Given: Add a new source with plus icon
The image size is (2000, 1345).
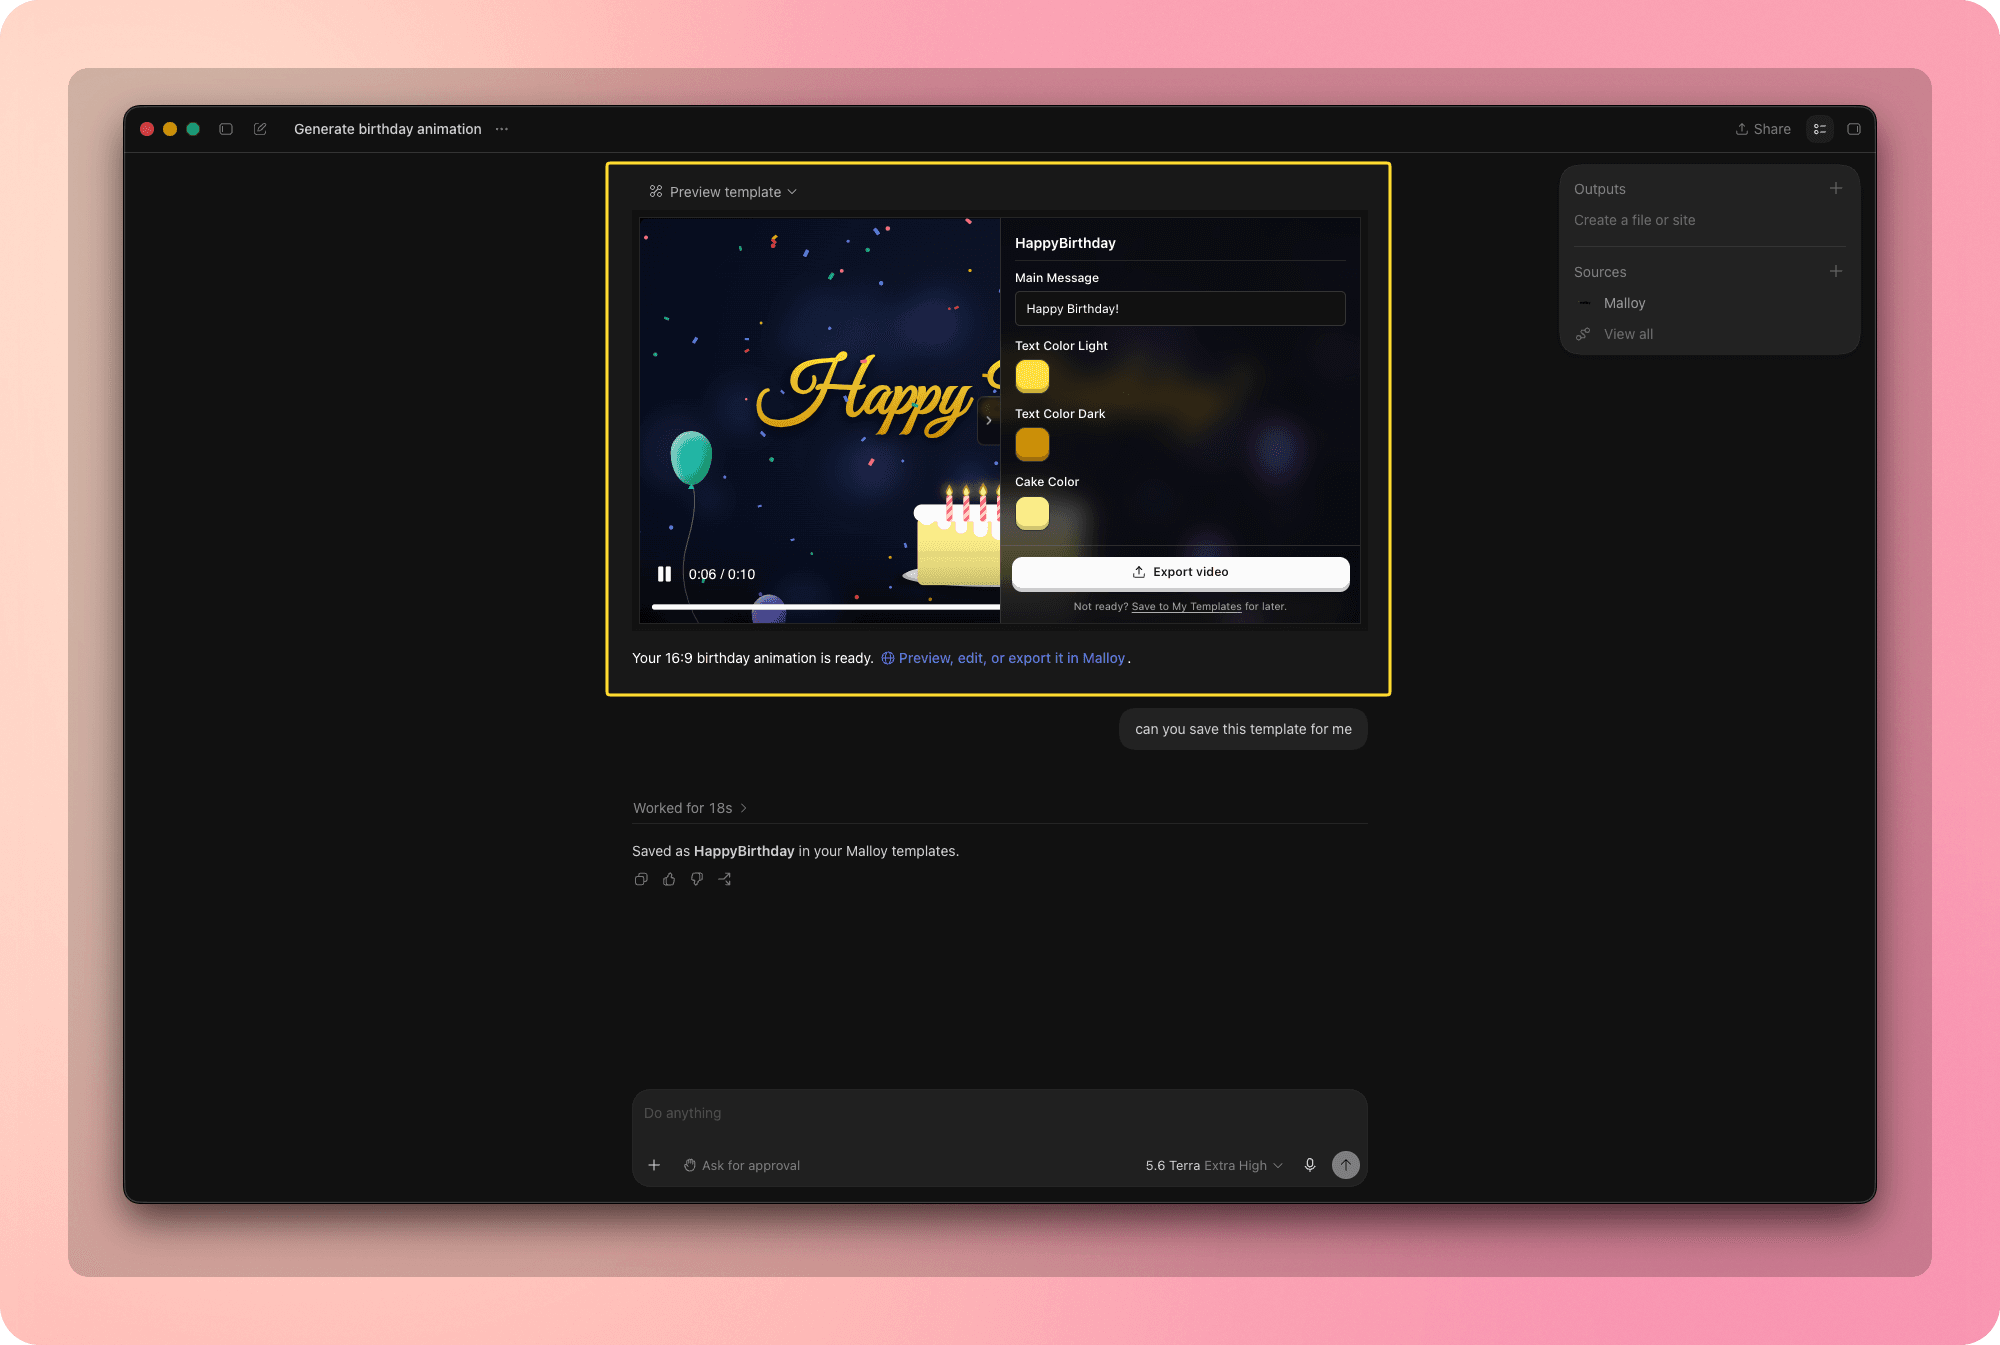Looking at the screenshot, I should point(1836,271).
